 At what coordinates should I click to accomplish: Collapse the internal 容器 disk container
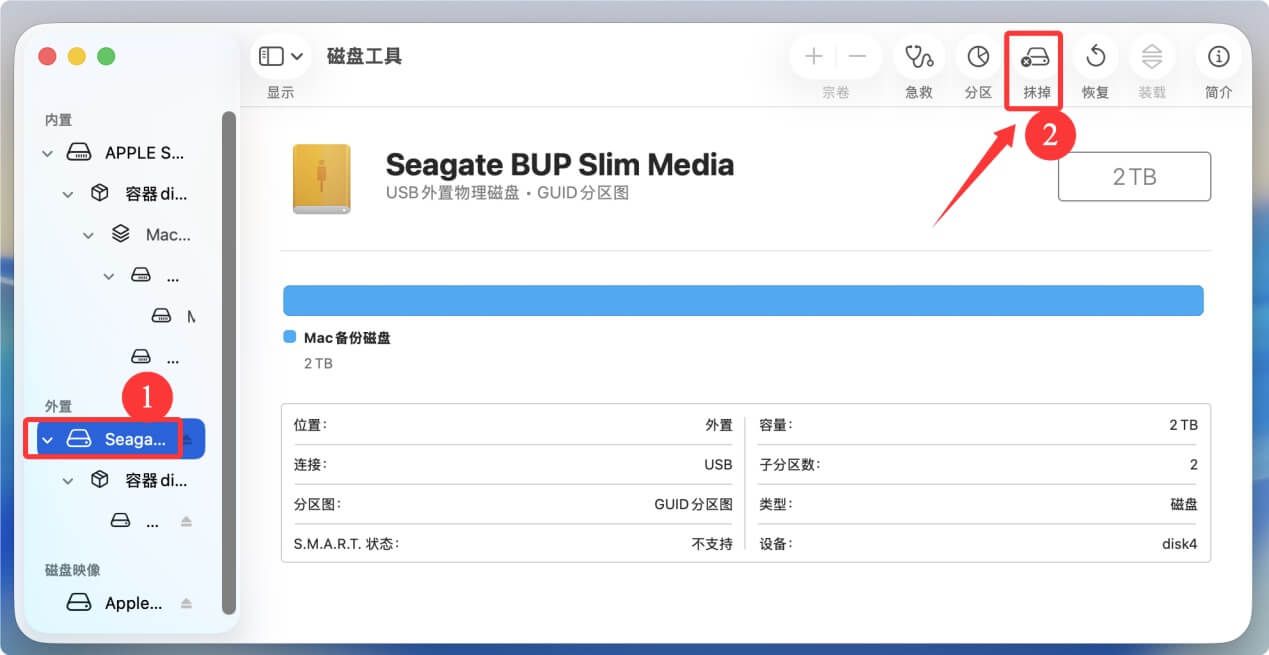(x=68, y=194)
